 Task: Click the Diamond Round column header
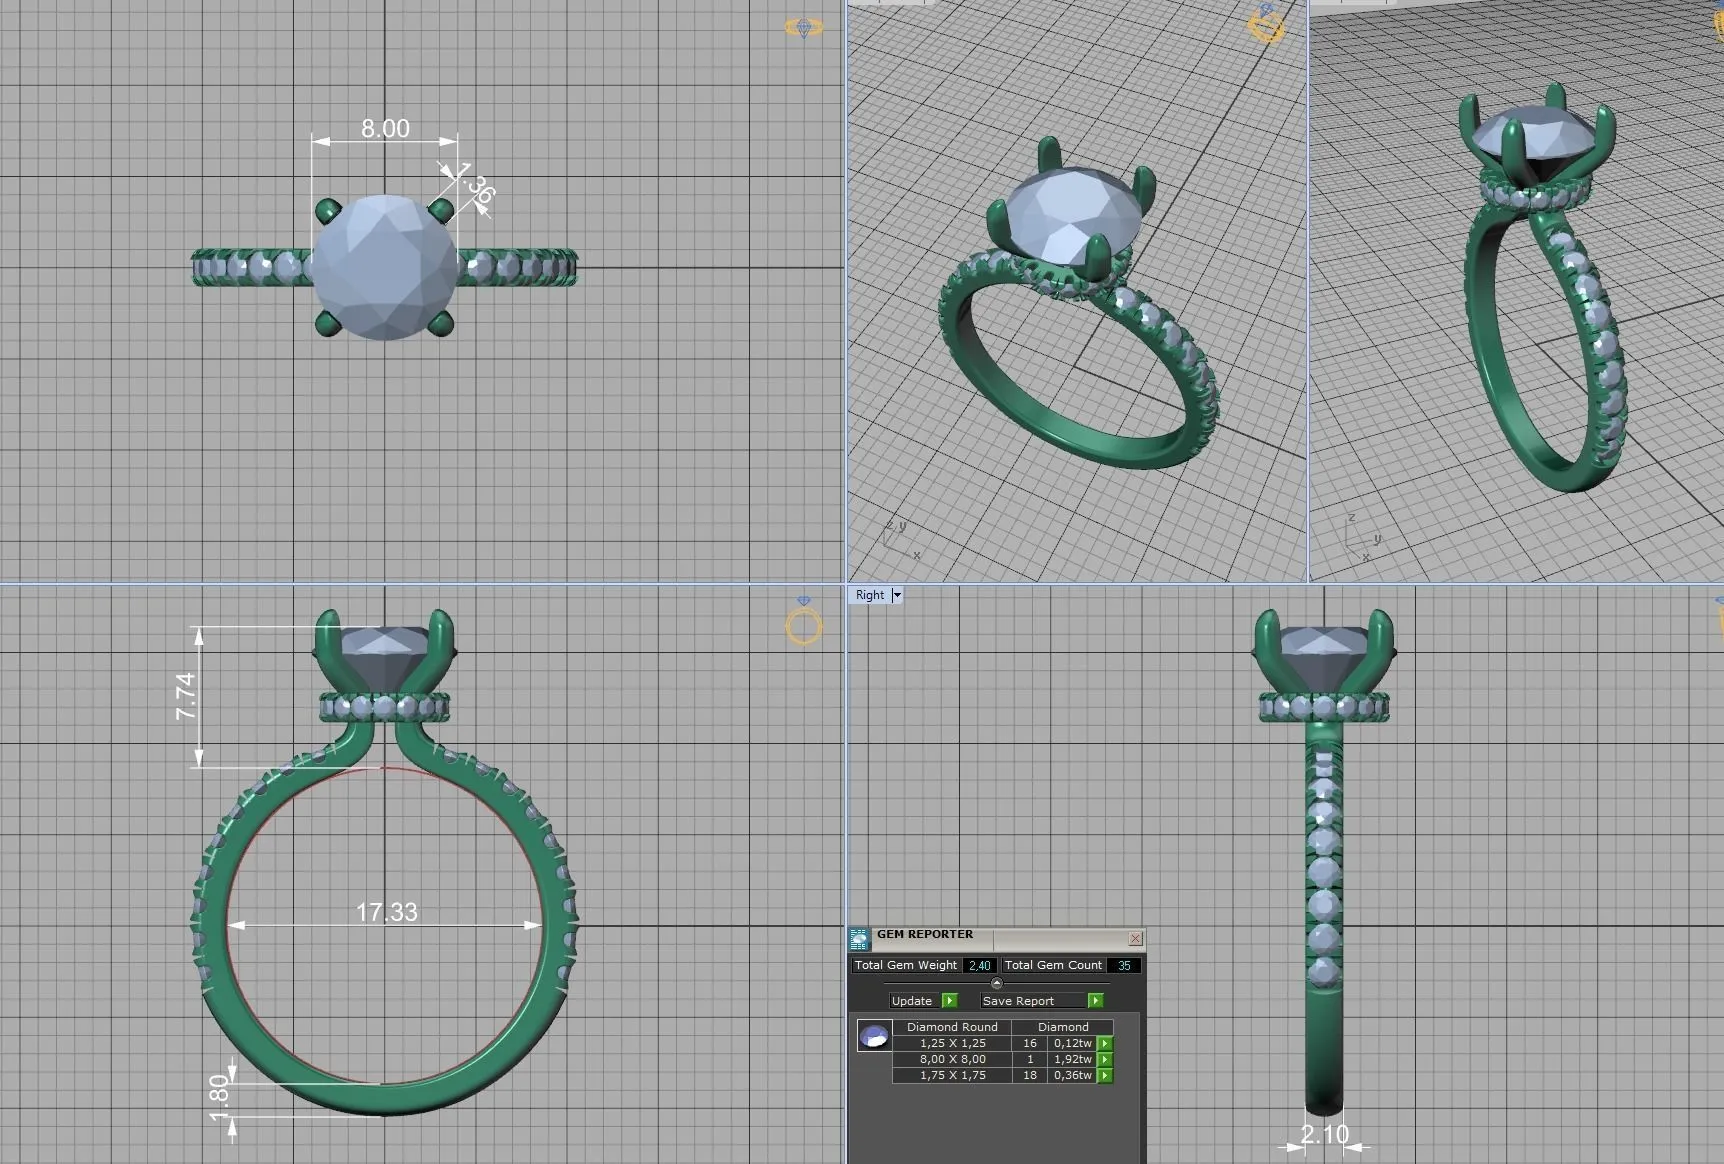pos(952,1027)
